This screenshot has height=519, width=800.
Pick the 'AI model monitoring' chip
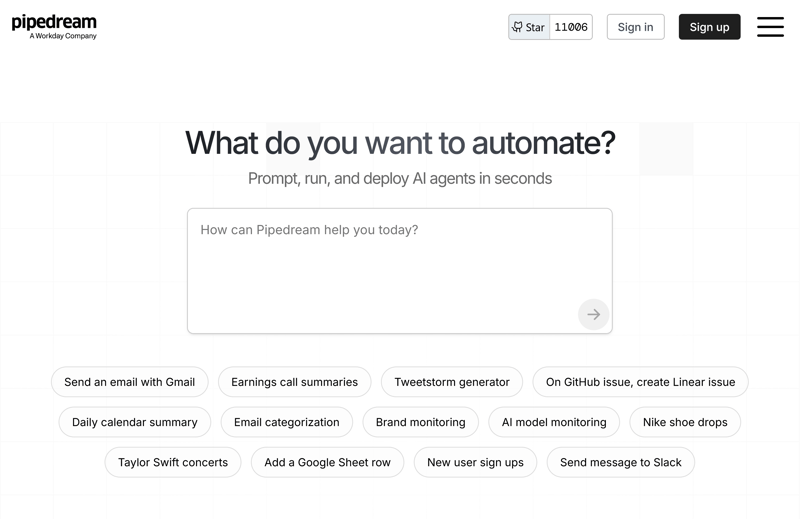[x=554, y=422]
